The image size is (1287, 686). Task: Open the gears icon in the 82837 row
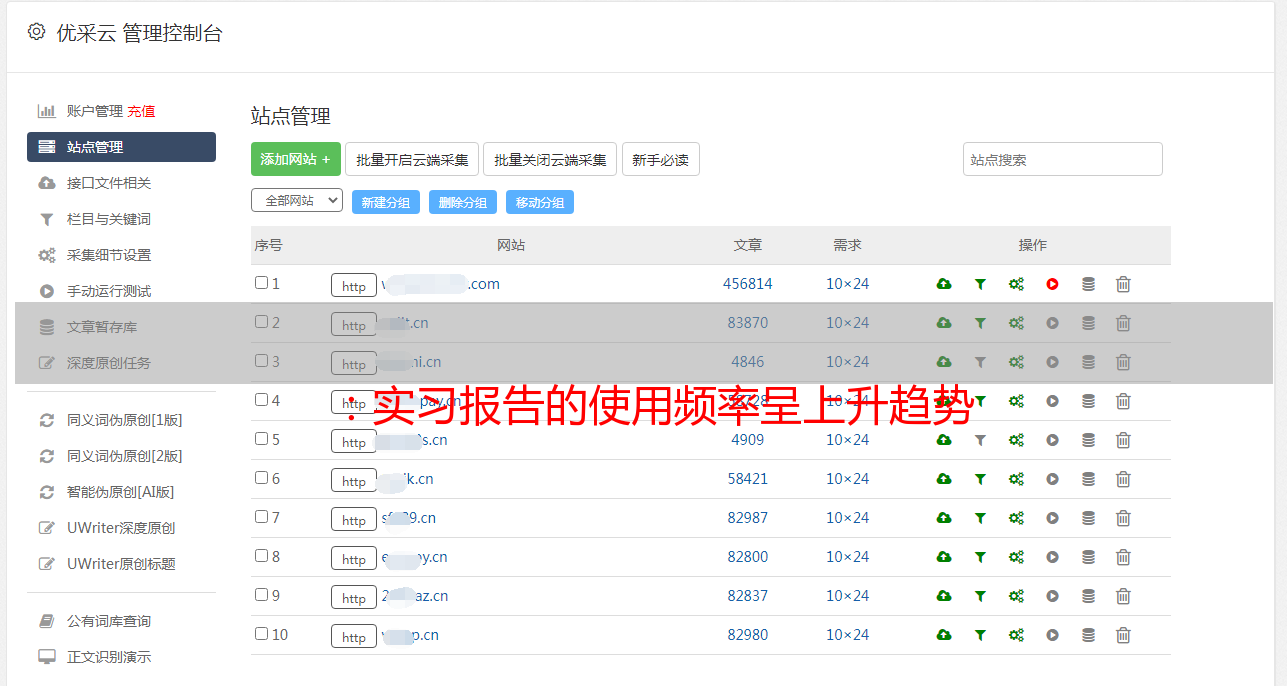coord(1016,596)
